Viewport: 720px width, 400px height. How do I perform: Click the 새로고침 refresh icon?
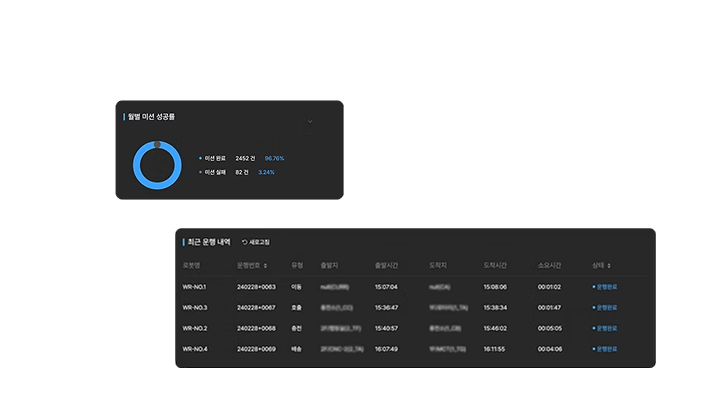tap(244, 242)
